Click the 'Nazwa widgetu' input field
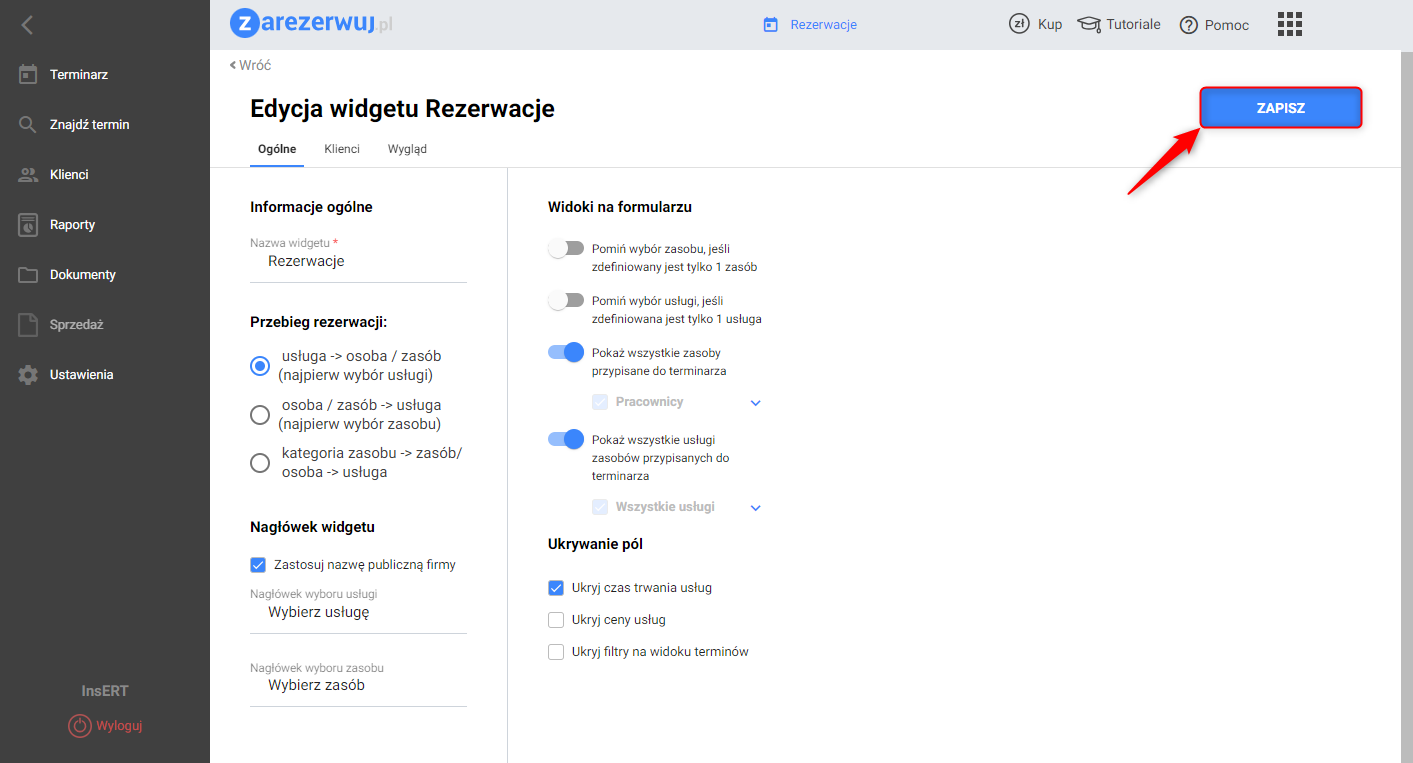The height and width of the screenshot is (763, 1413). click(x=358, y=262)
